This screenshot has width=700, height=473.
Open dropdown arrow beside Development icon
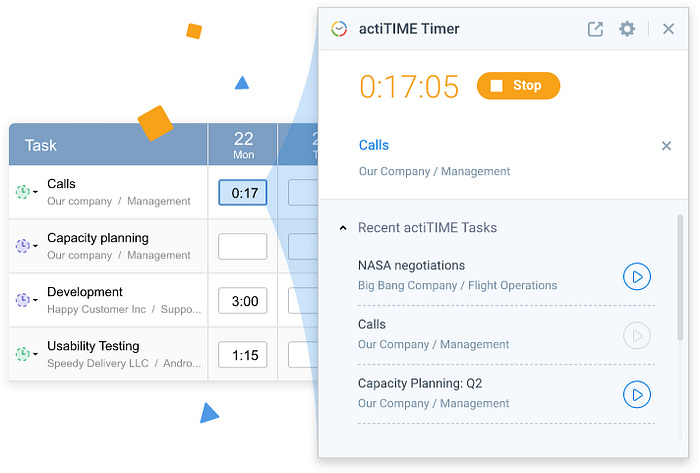[35, 300]
